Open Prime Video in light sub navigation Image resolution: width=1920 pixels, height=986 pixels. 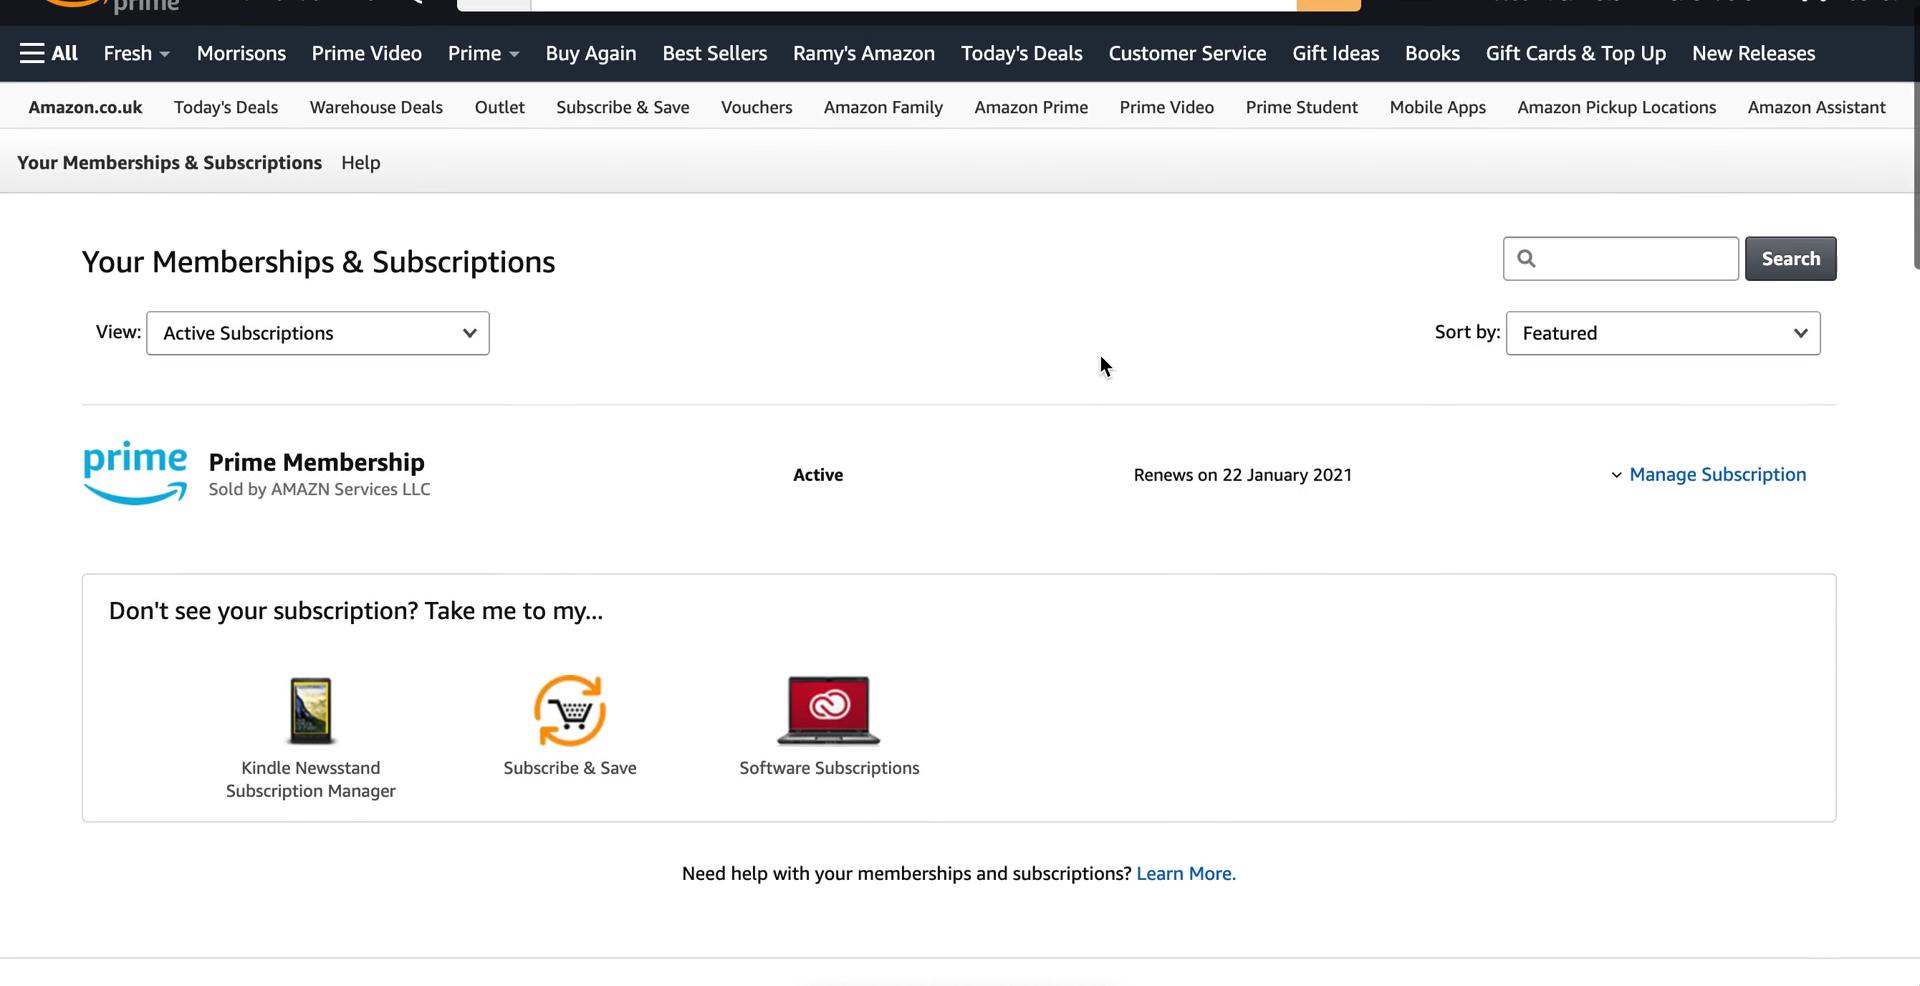point(1167,107)
